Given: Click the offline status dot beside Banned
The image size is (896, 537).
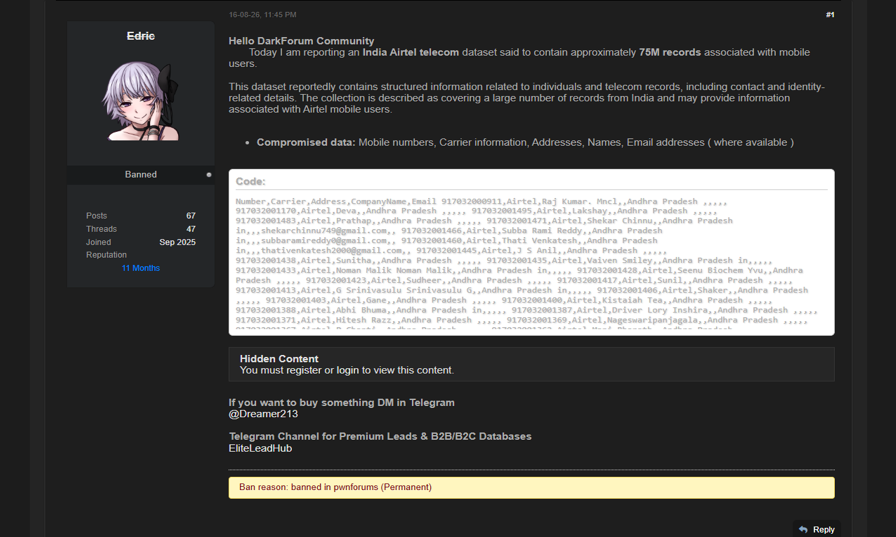Looking at the screenshot, I should (x=209, y=175).
